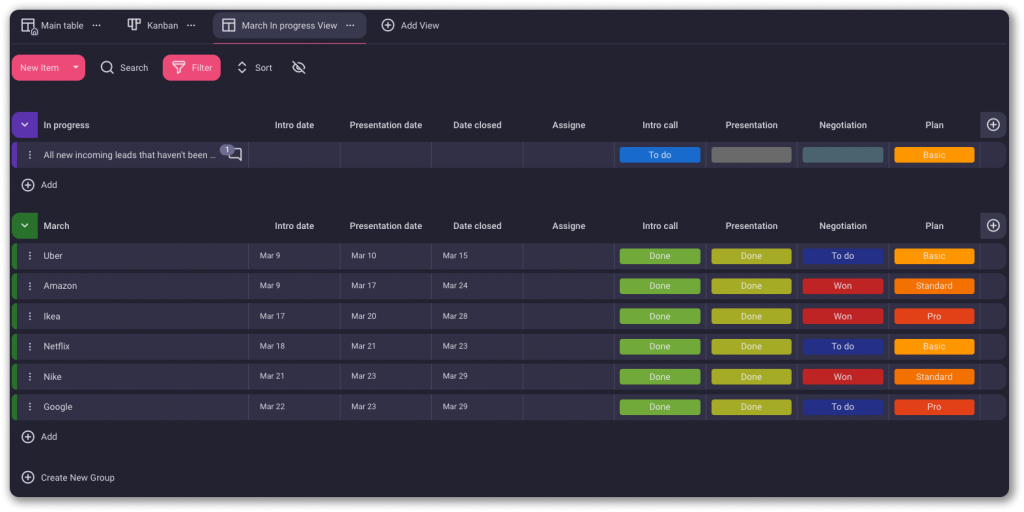Add a column to the In progress group
The image size is (1024, 512).
993,125
